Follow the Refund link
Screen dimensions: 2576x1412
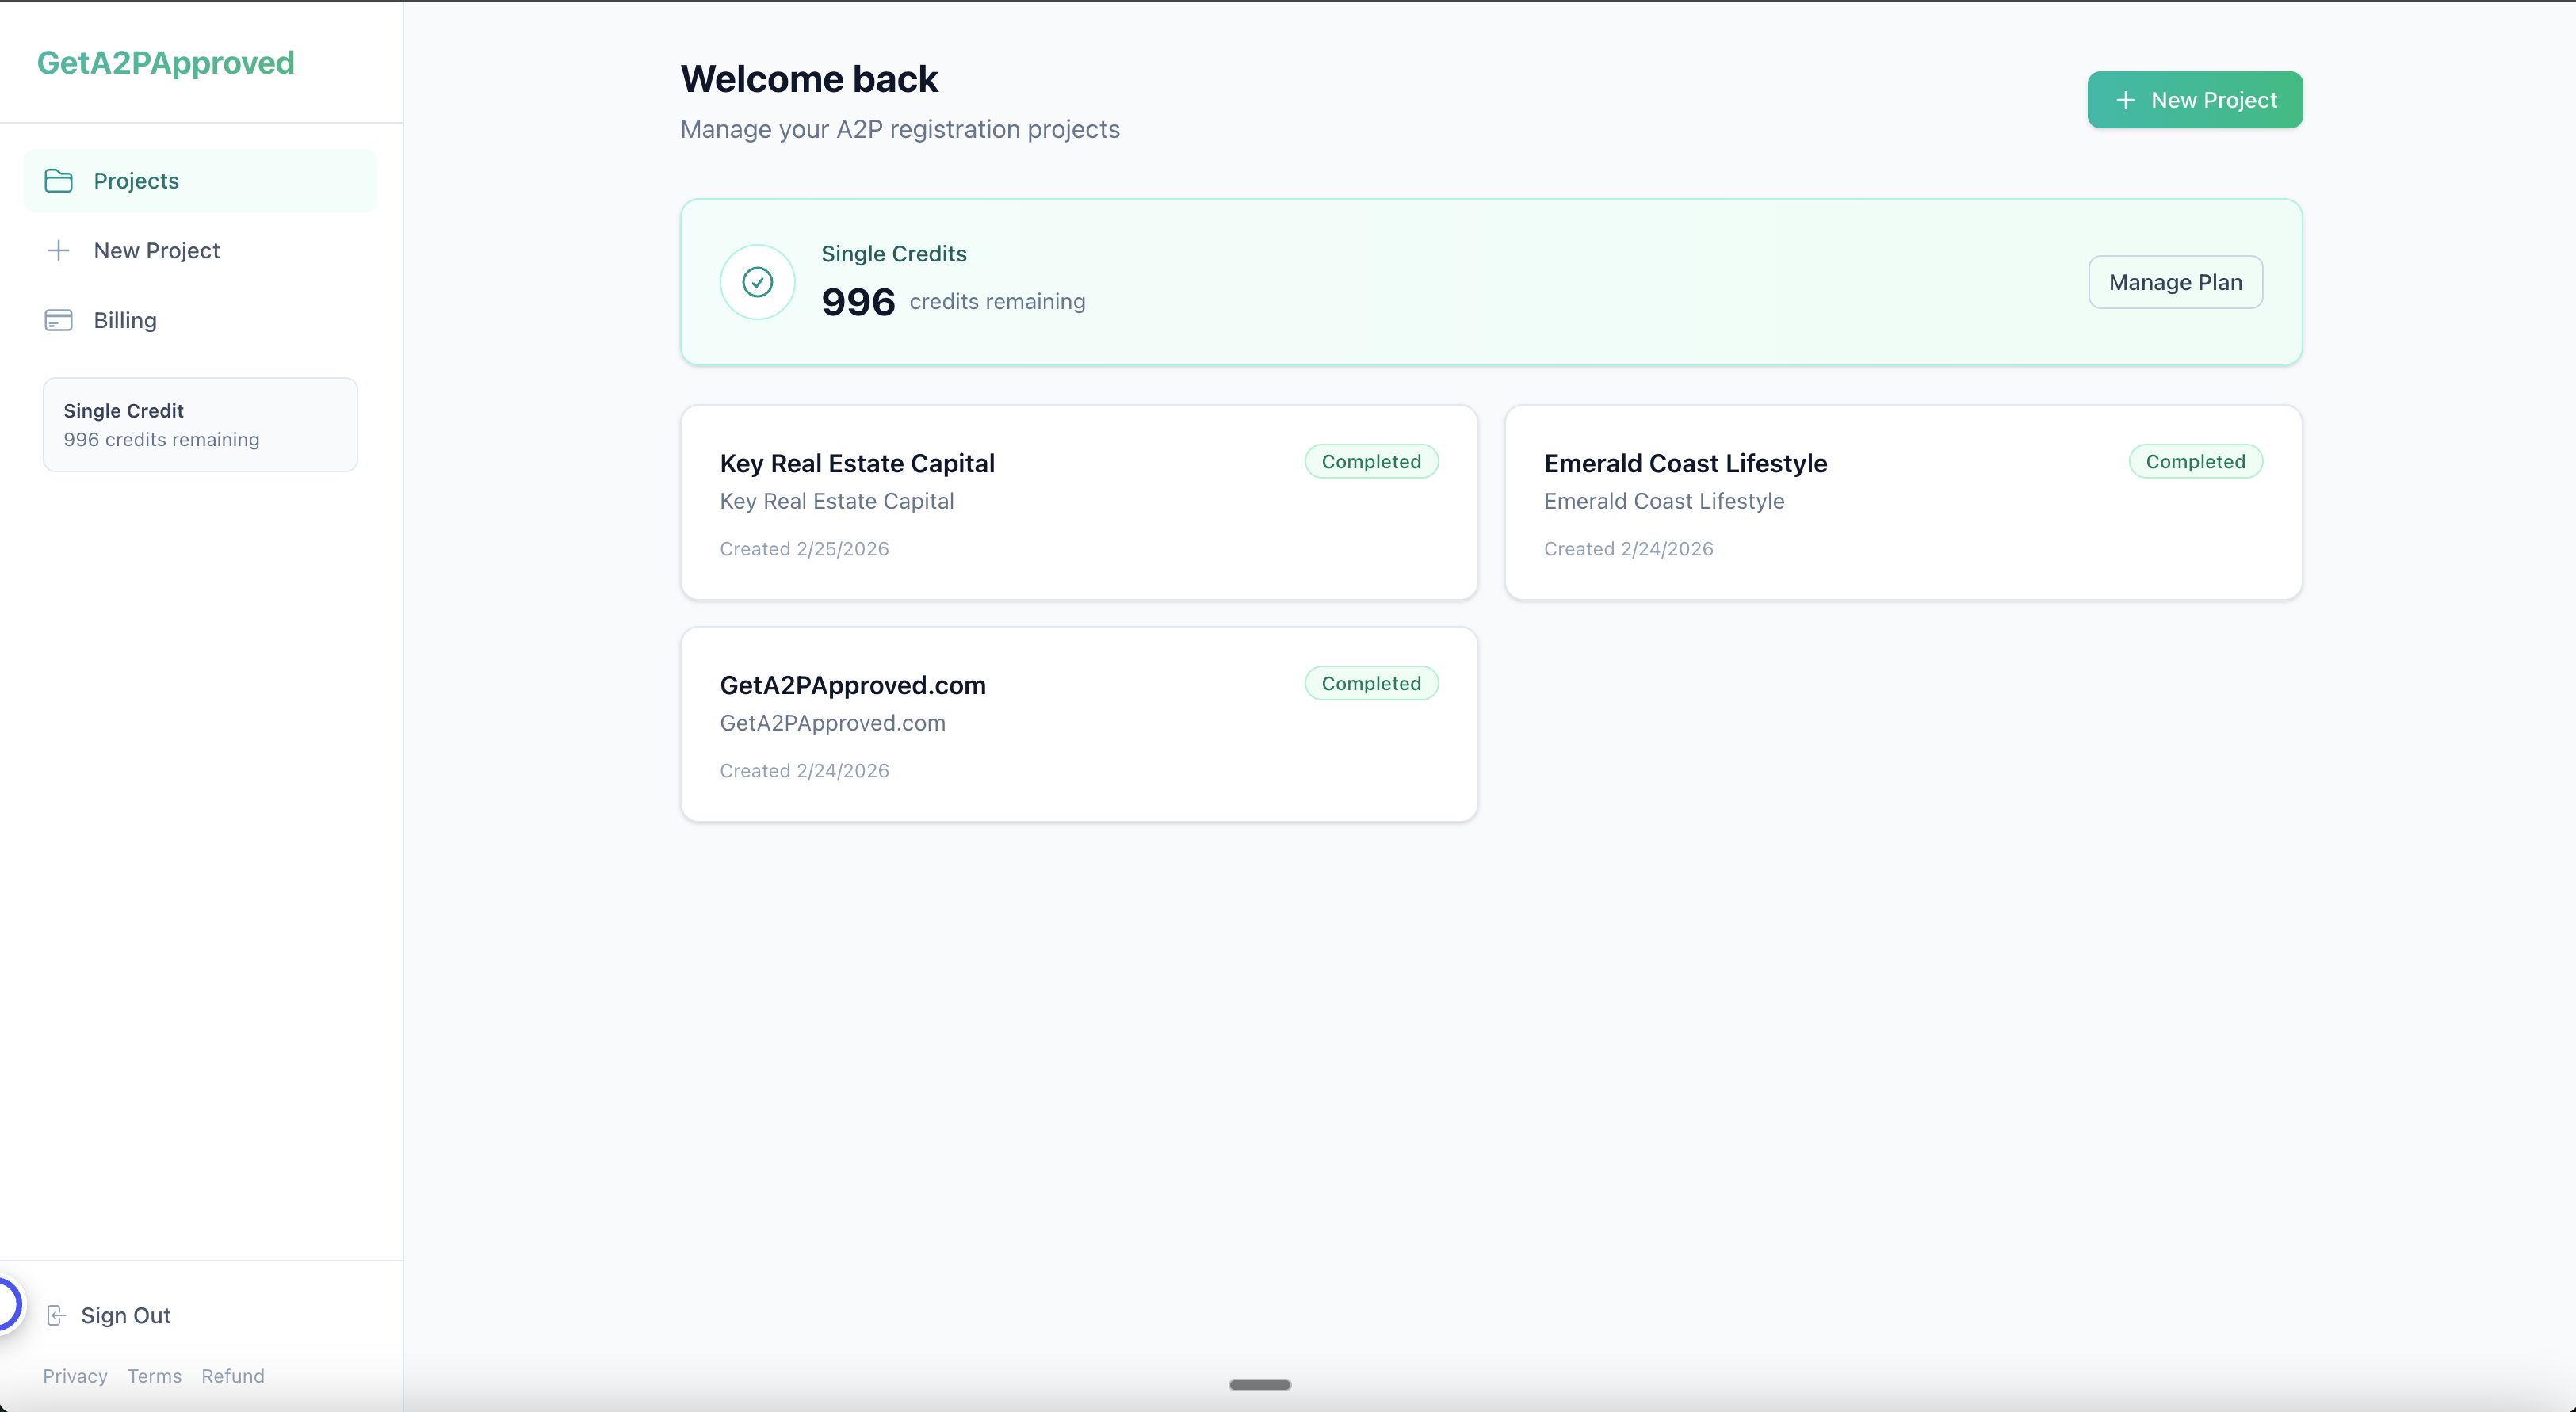[233, 1376]
